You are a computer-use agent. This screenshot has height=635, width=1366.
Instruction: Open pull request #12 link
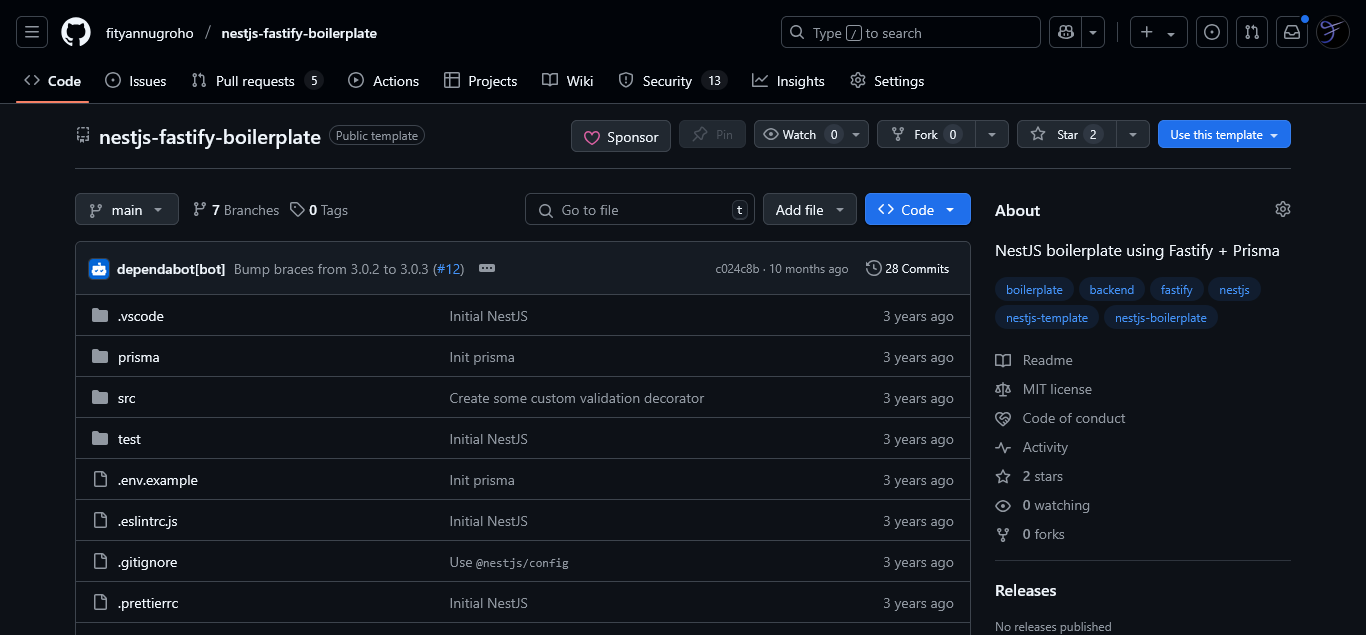(x=449, y=269)
